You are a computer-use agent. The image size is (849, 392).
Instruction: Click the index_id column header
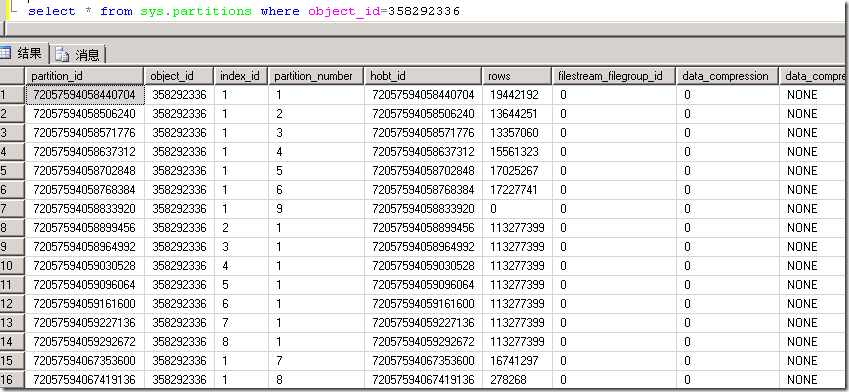click(241, 76)
